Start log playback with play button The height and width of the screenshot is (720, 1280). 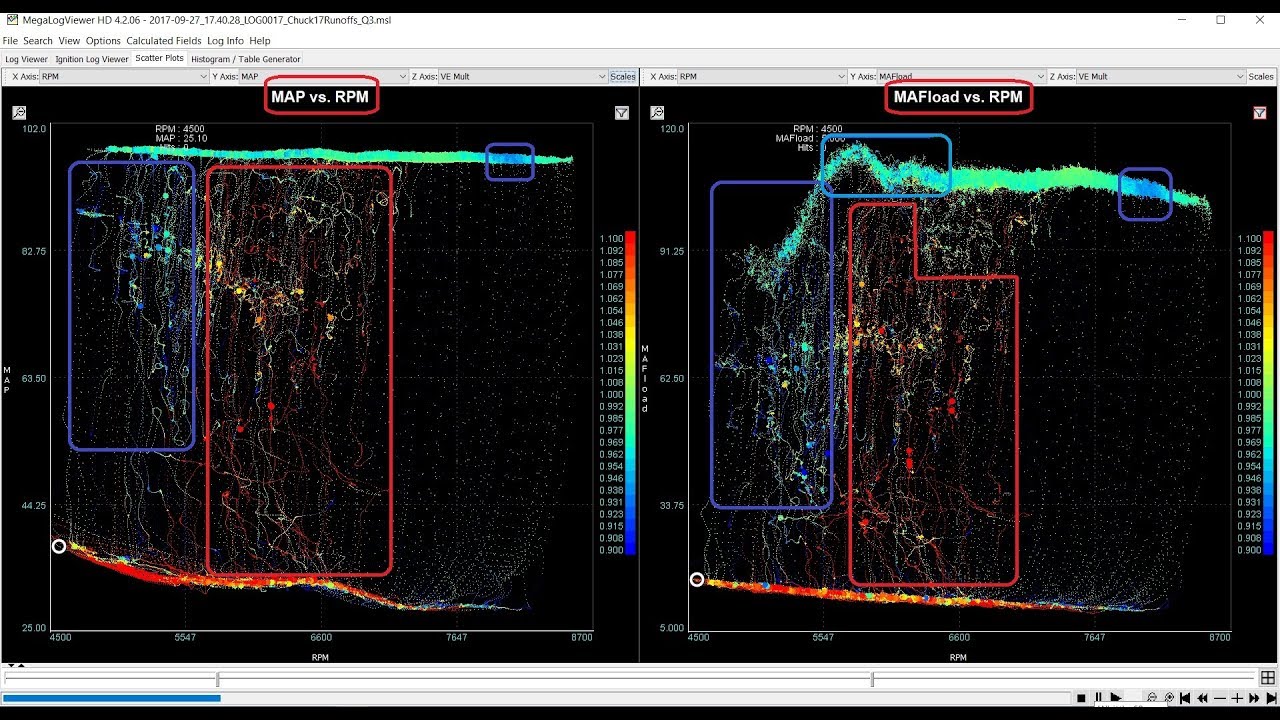pos(1116,698)
